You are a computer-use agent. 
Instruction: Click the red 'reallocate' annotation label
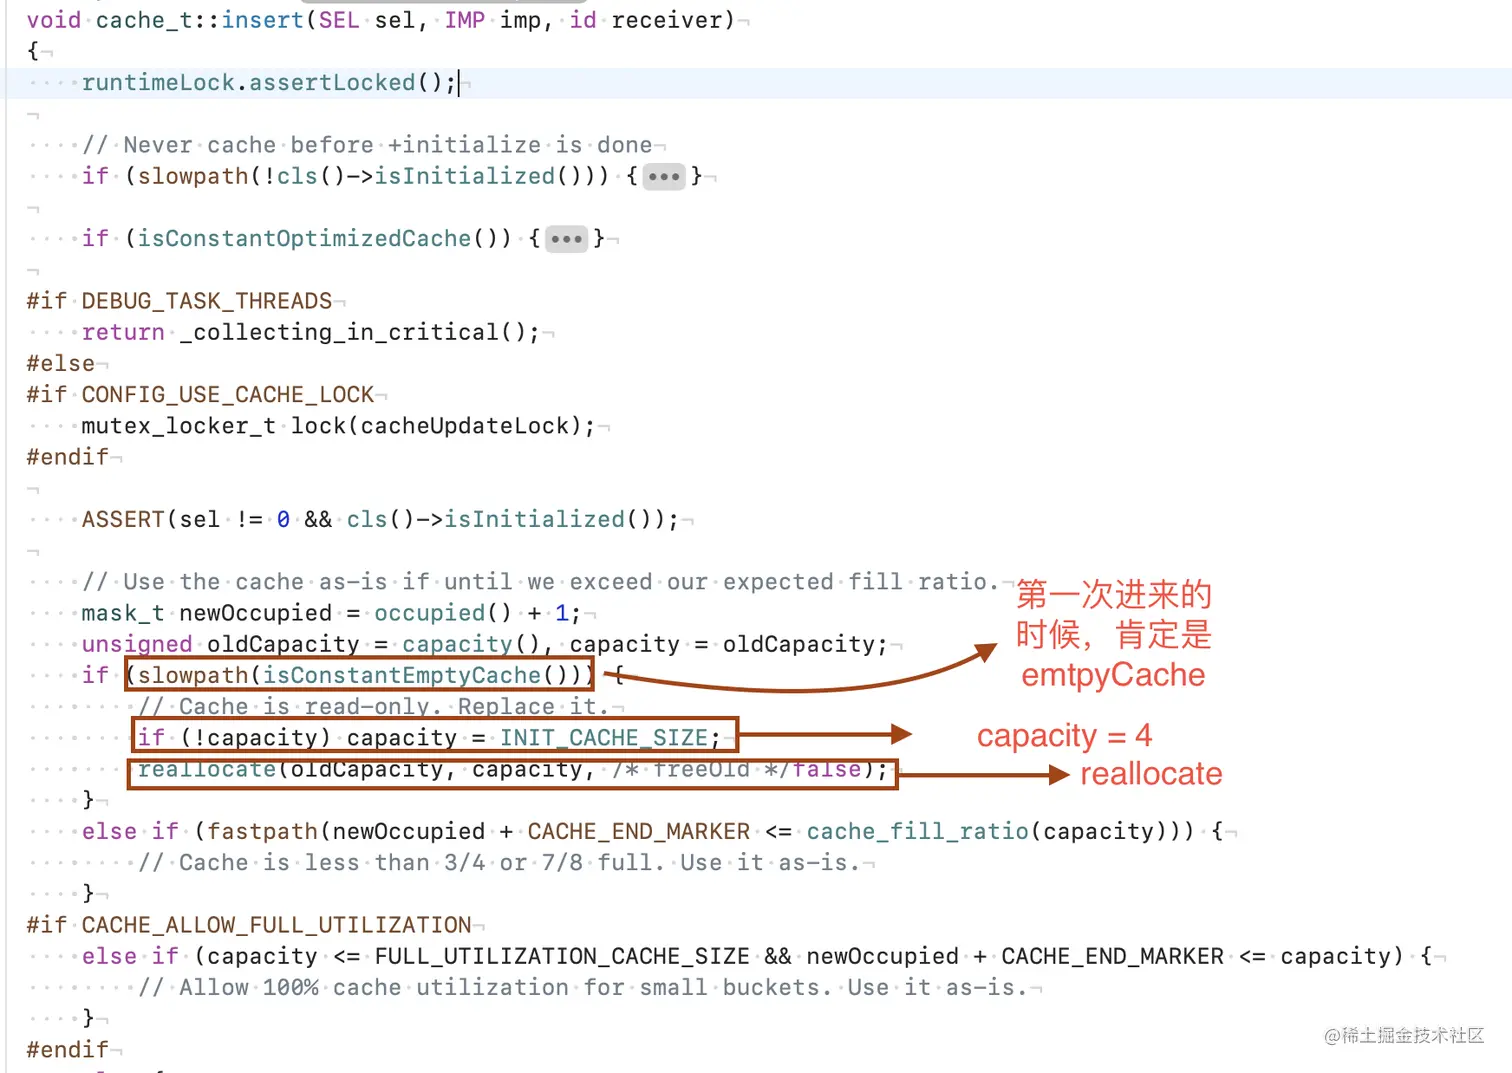click(x=1151, y=774)
